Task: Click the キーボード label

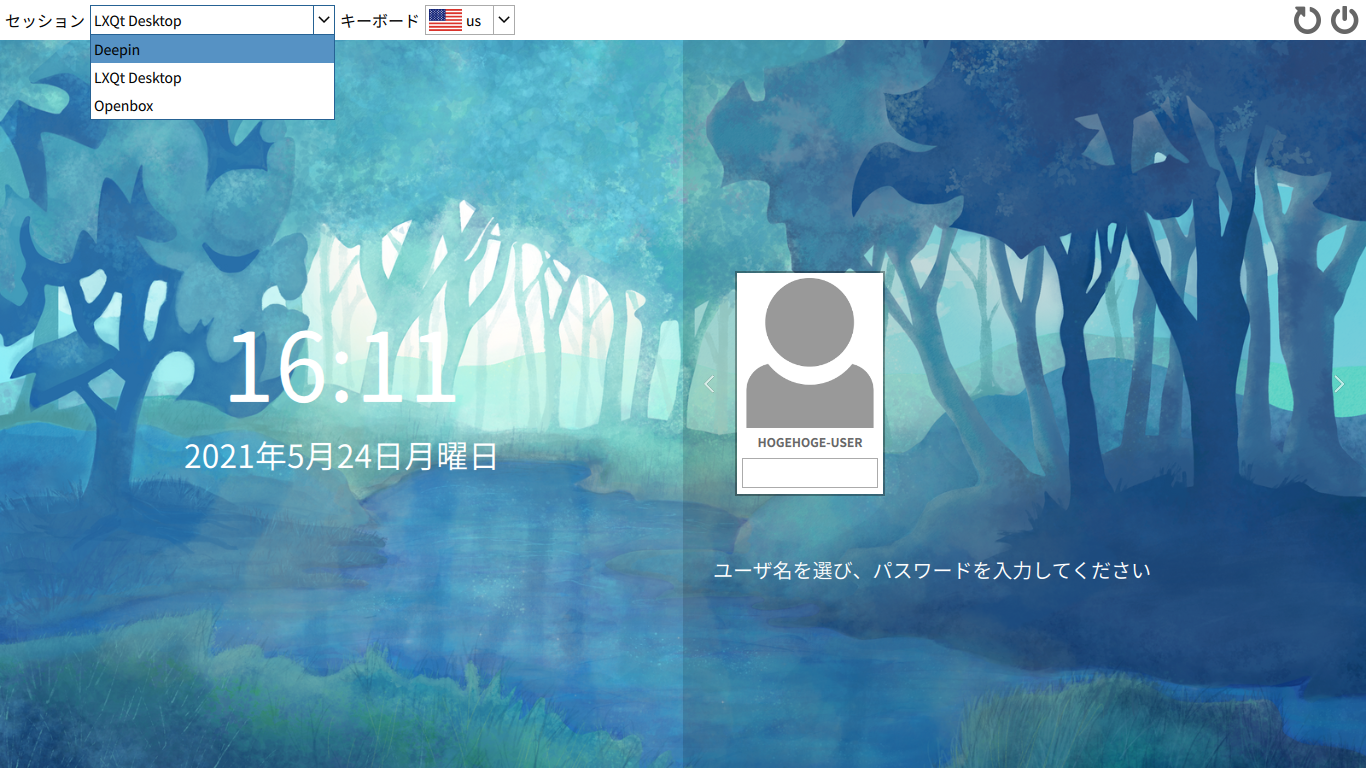Action: (x=380, y=21)
